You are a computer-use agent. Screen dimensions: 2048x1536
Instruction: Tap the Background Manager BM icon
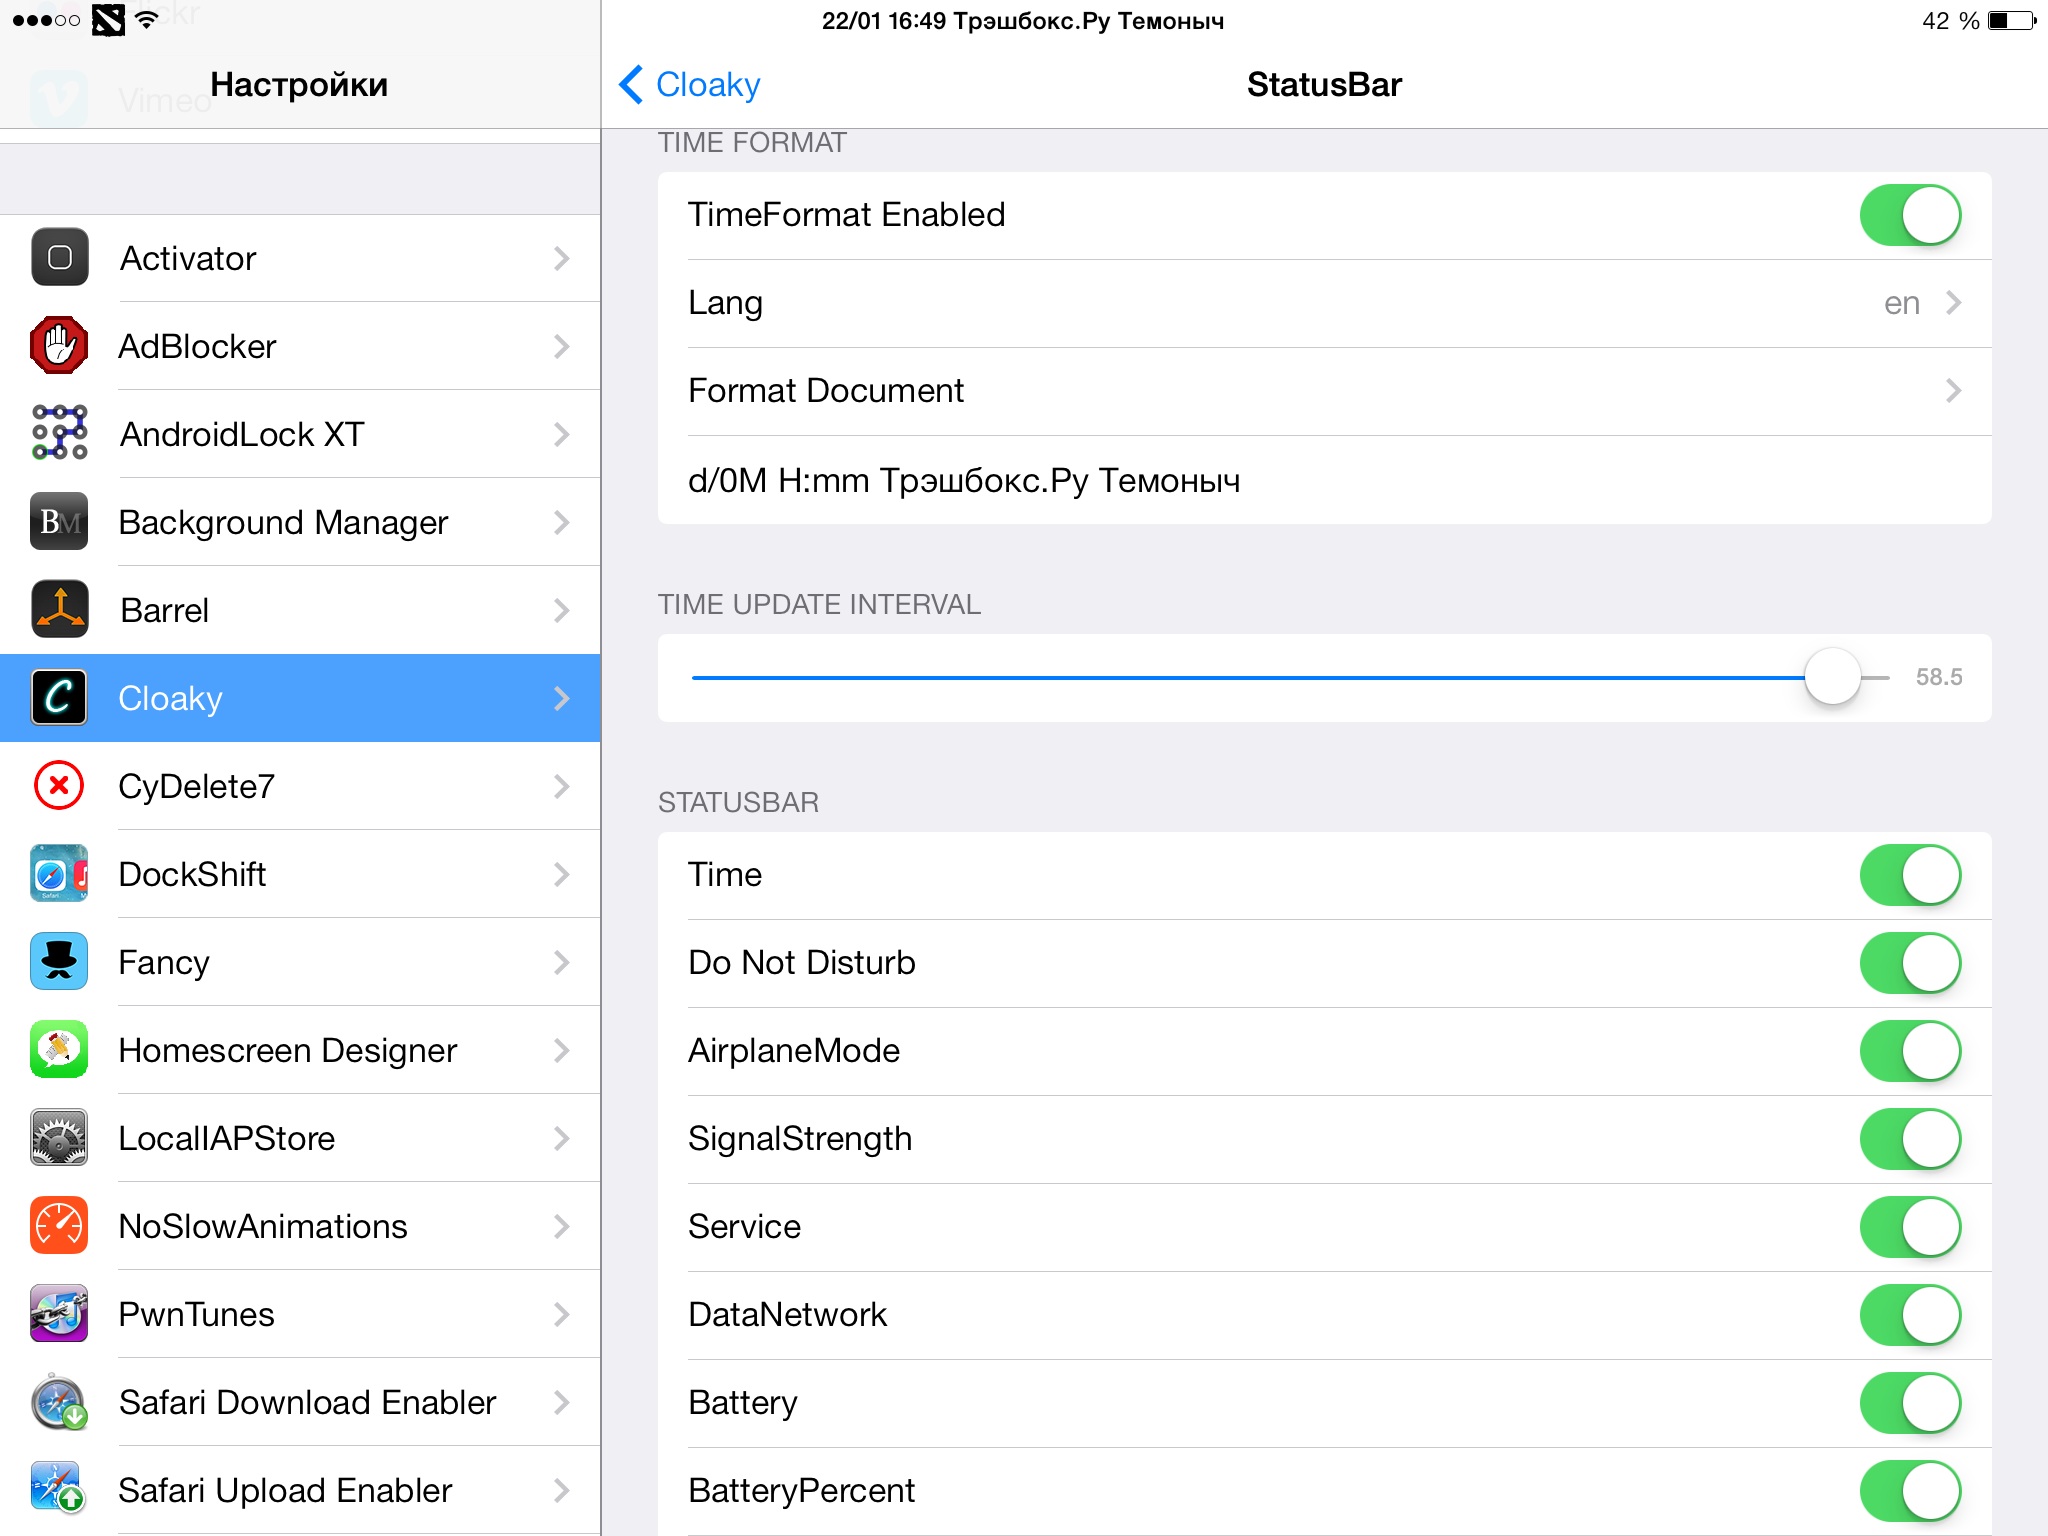click(59, 521)
